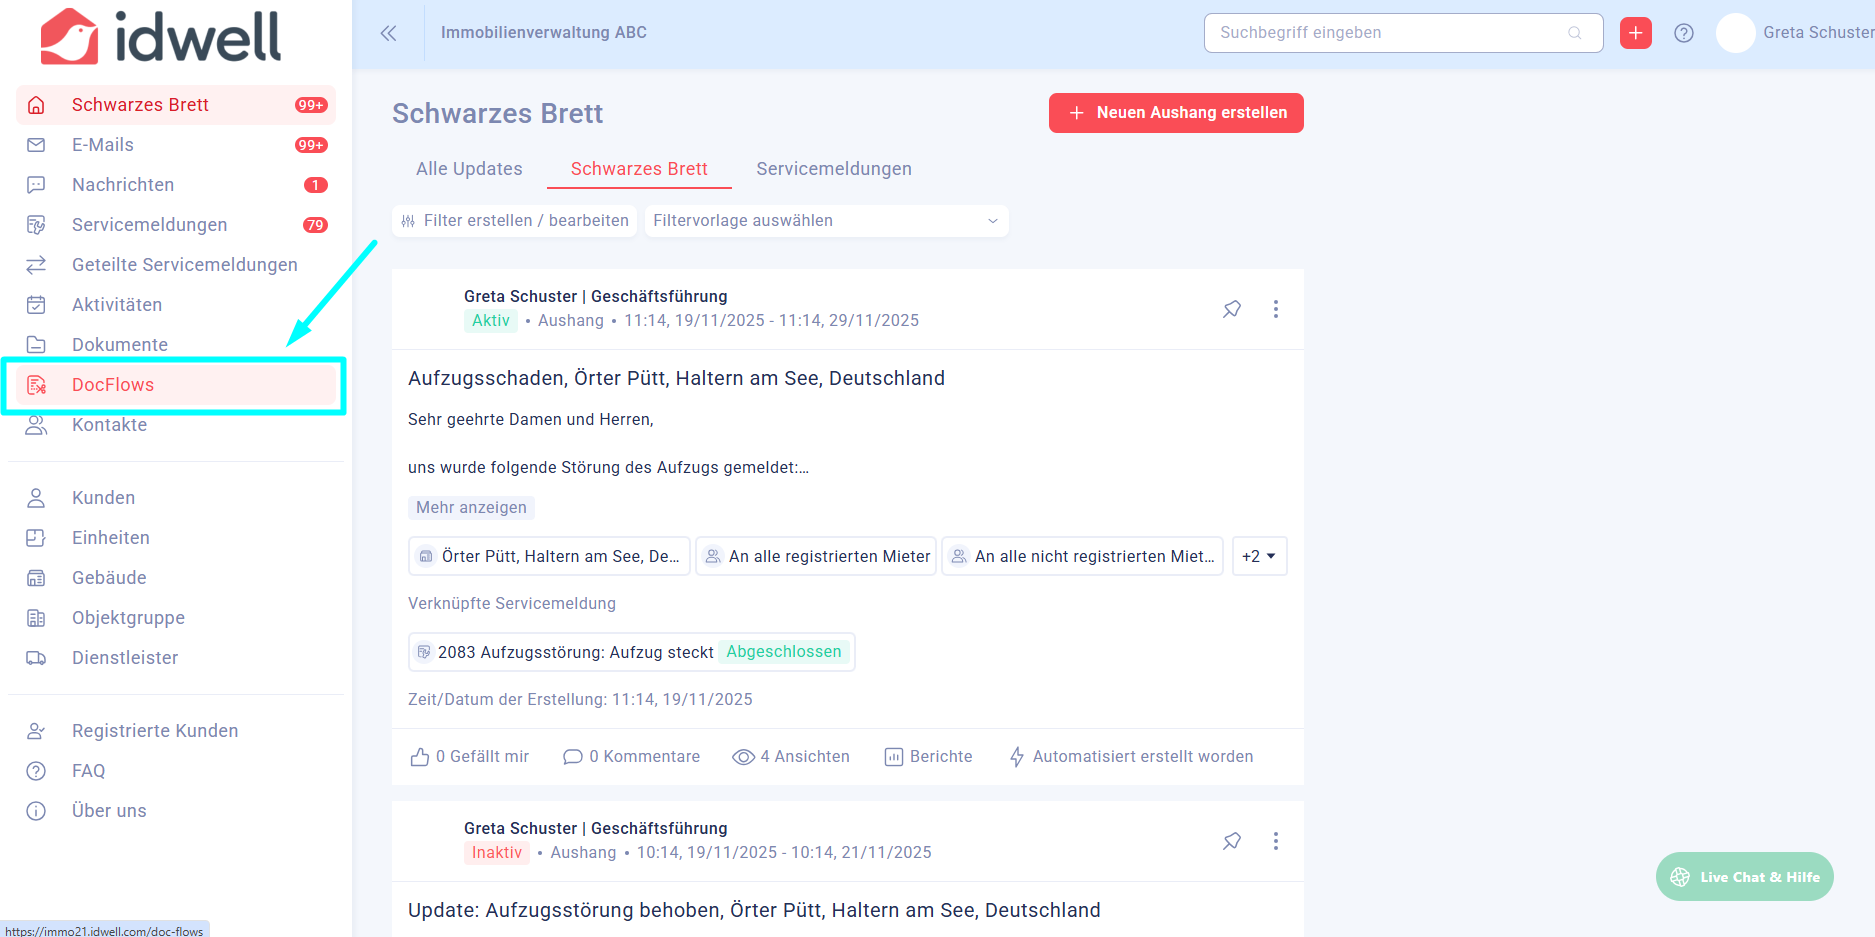Select the Schwarzes Brett tab
The width and height of the screenshot is (1875, 937).
pyautogui.click(x=639, y=169)
